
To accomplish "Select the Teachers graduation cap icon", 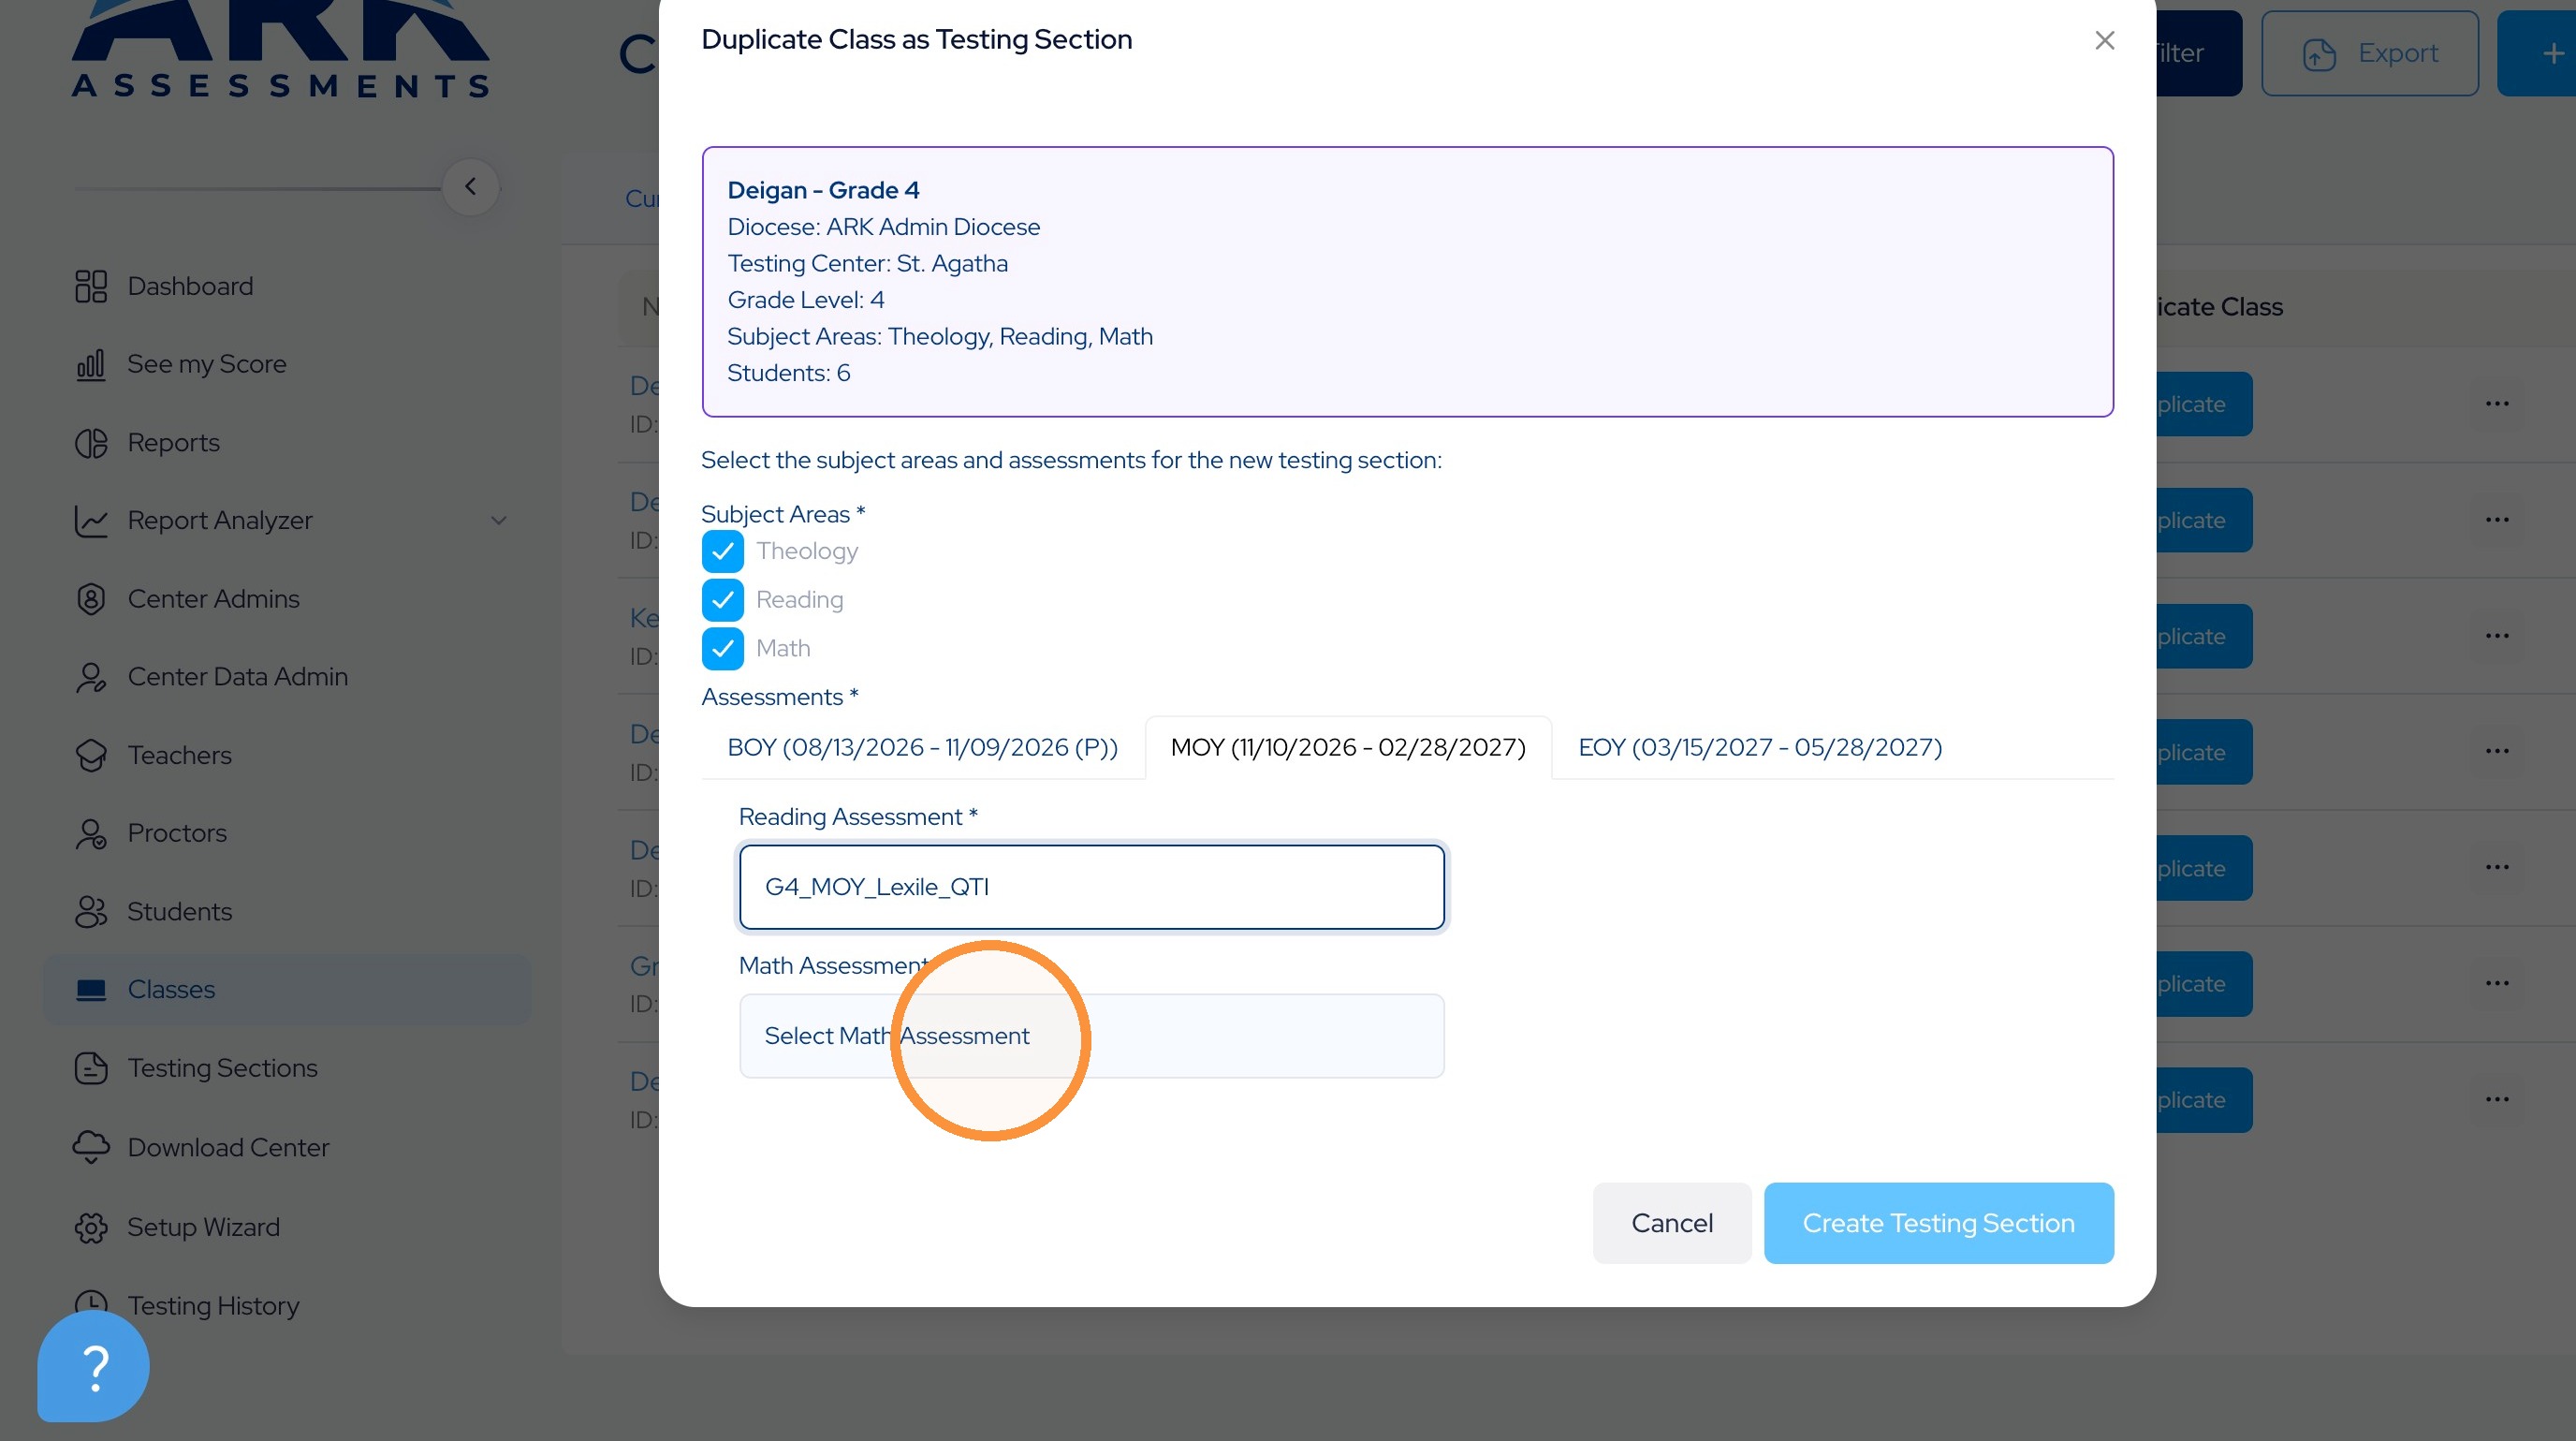I will pyautogui.click(x=91, y=755).
